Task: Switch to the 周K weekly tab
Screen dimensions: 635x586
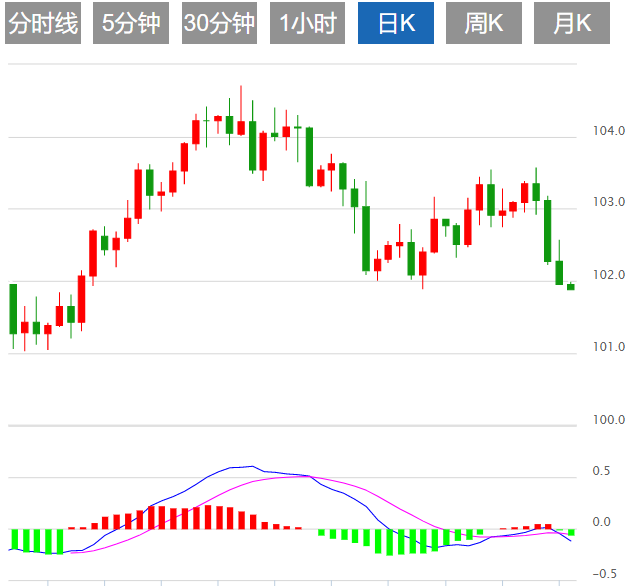Action: pos(484,23)
